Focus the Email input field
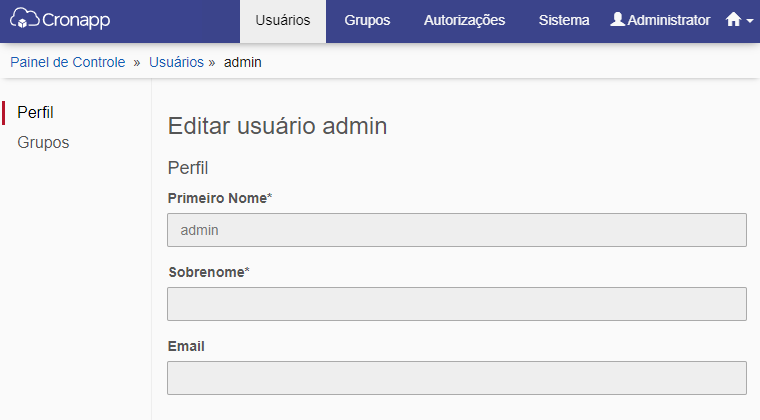 [457, 378]
